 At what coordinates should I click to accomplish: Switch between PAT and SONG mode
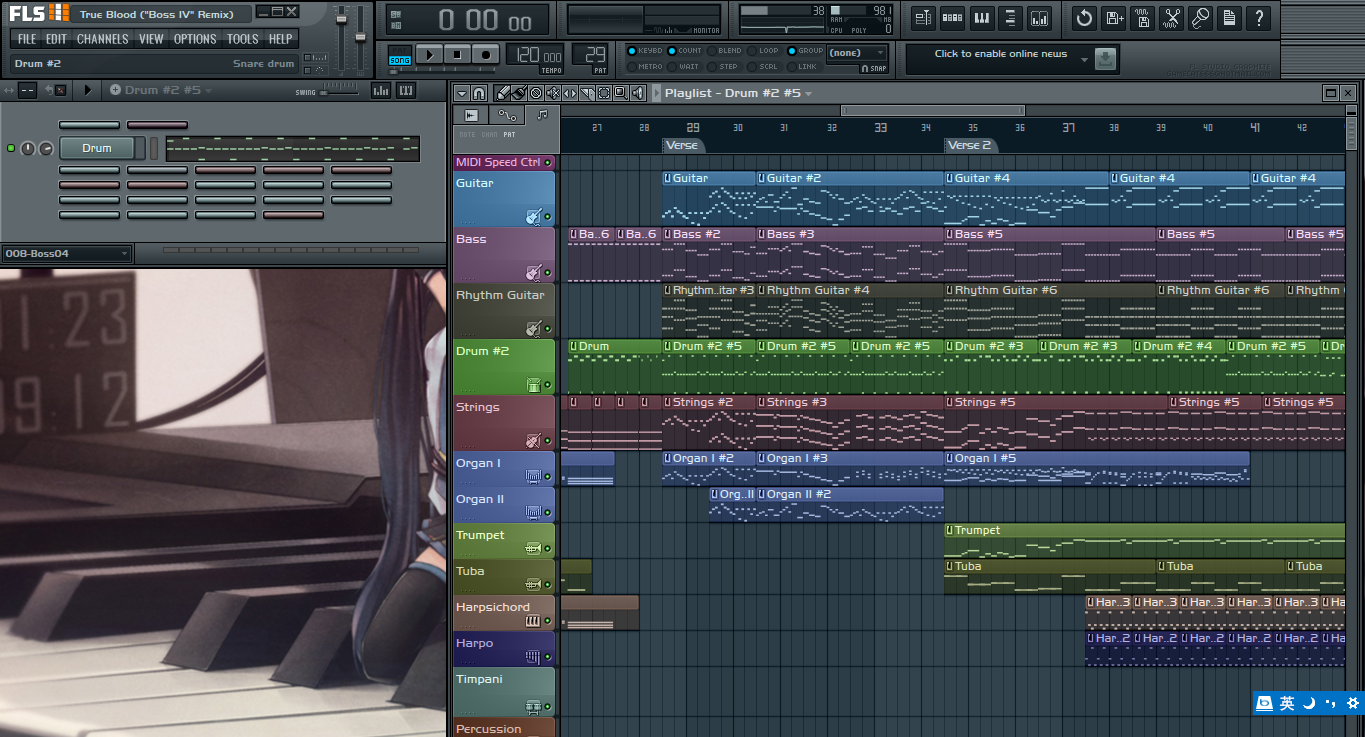400,54
